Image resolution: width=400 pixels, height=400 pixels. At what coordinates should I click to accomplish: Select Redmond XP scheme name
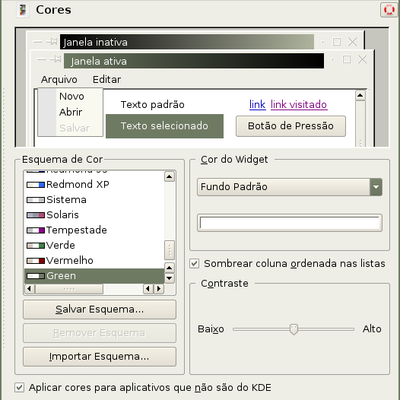pos(78,184)
